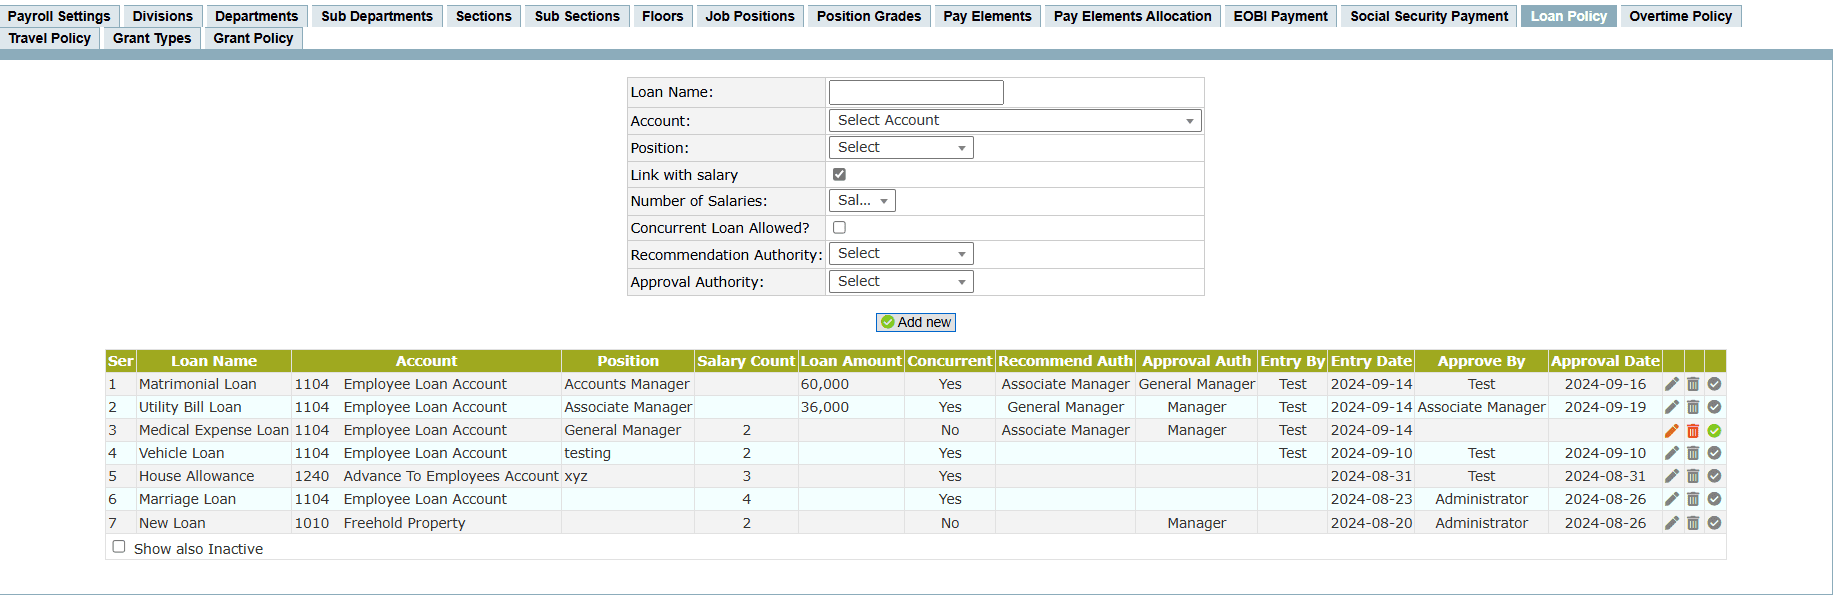This screenshot has height=597, width=1835.
Task: Edit the Medical Expense Loan row
Action: coord(1671,431)
